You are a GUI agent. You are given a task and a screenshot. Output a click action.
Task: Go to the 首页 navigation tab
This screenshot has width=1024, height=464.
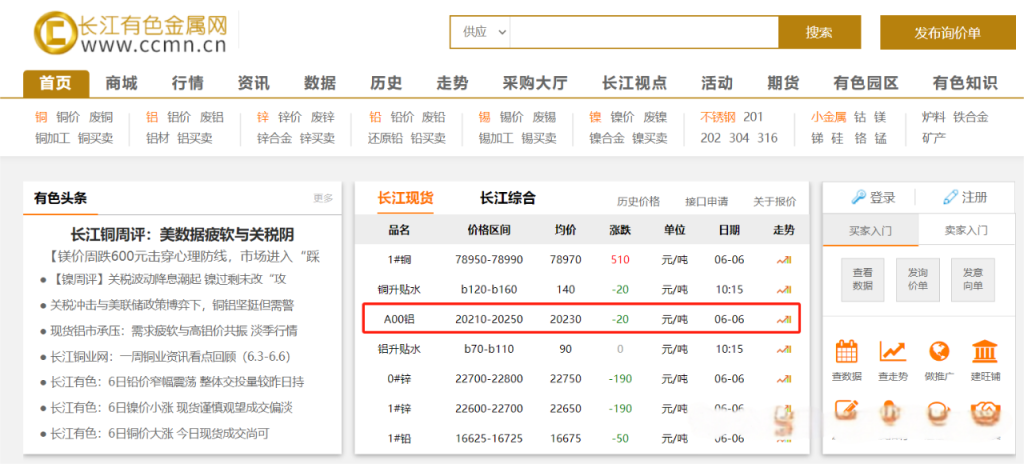pos(56,84)
